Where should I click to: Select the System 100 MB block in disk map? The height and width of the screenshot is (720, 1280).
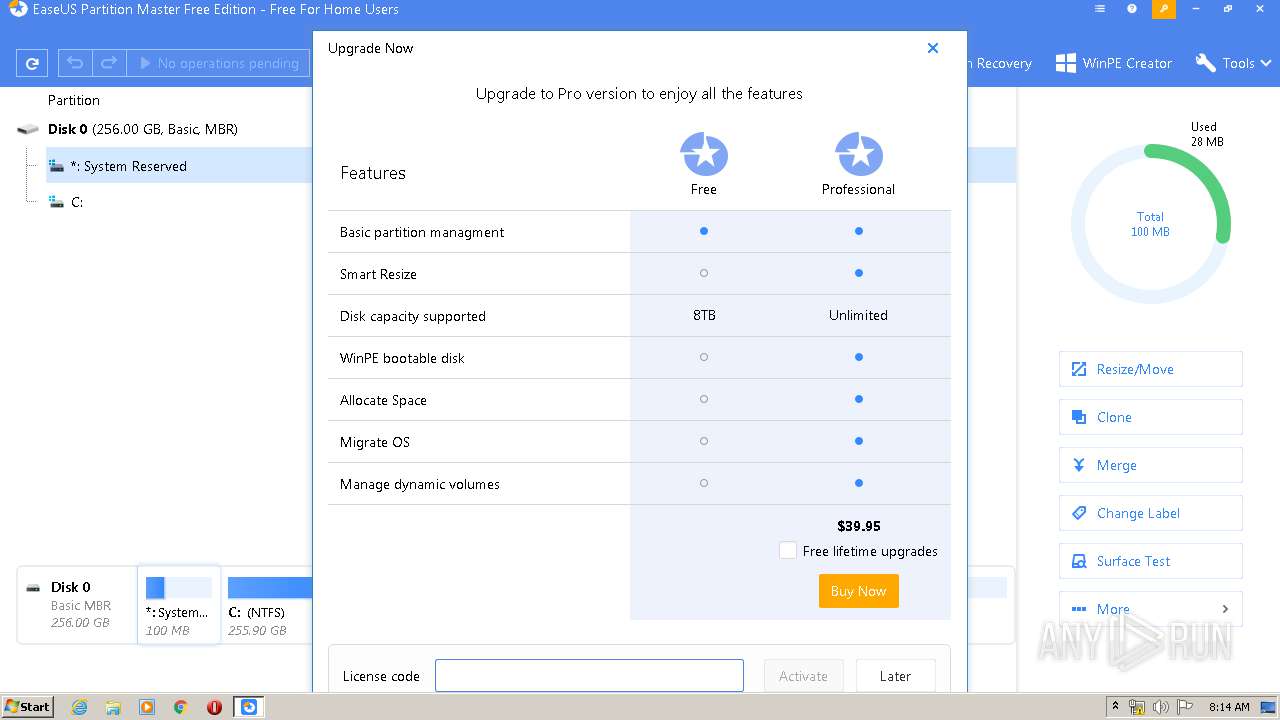(179, 605)
